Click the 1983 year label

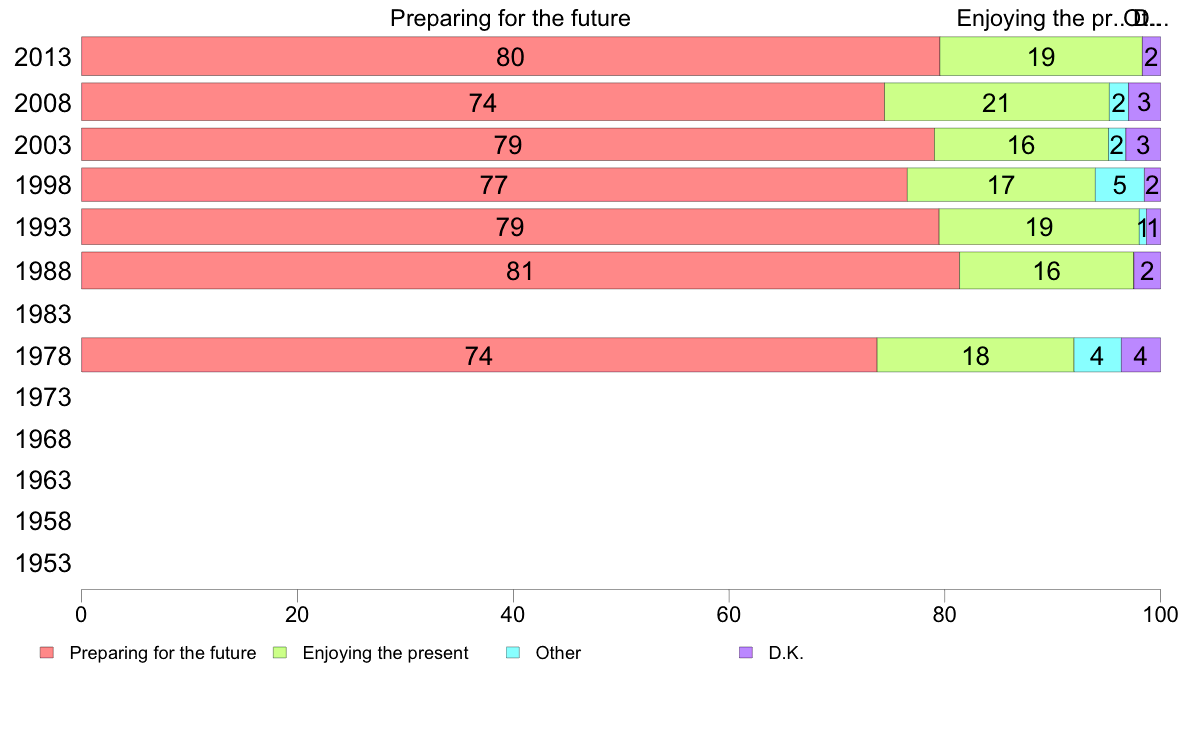pyautogui.click(x=42, y=314)
